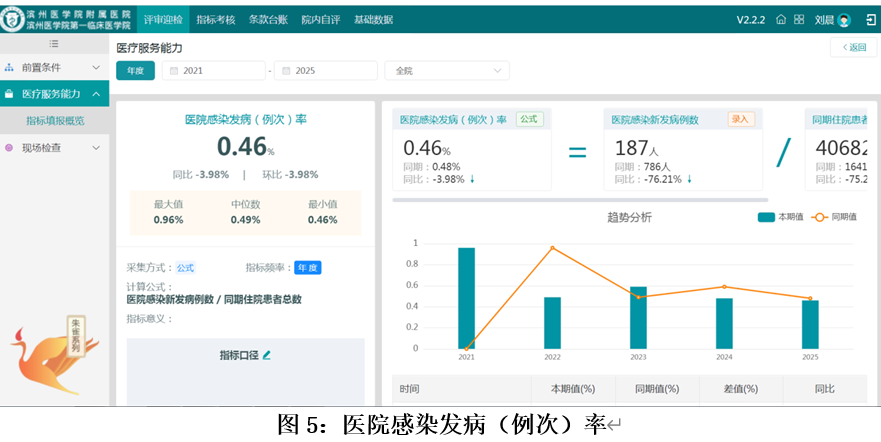
Task: Click the 返回 back button
Action: pos(852,48)
